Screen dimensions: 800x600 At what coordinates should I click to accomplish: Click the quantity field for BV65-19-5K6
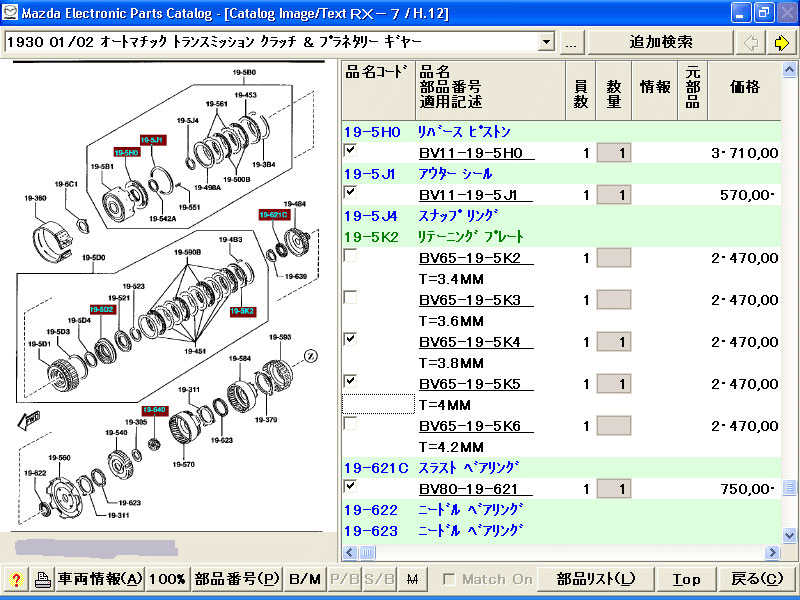pos(614,426)
